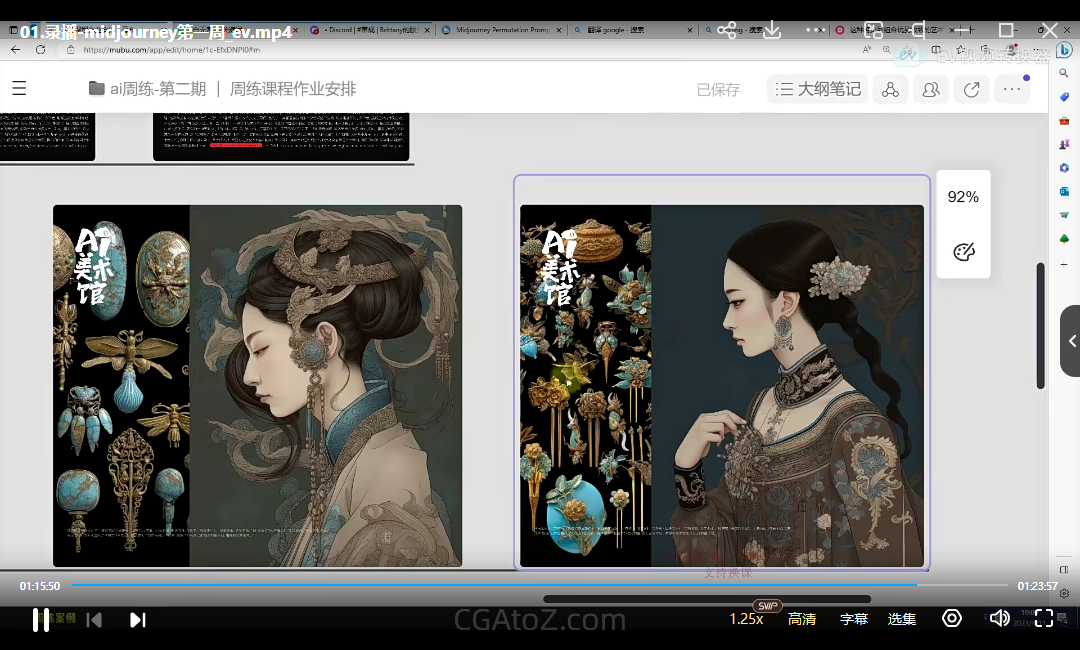Toggle fullscreen mode in the player
The width and height of the screenshot is (1080, 650).
[1044, 618]
